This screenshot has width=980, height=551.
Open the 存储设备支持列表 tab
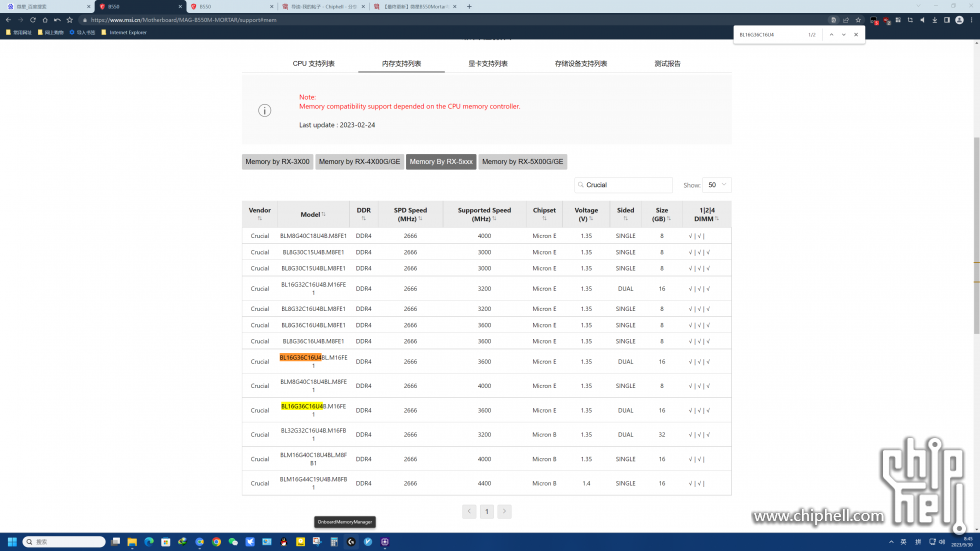[581, 64]
